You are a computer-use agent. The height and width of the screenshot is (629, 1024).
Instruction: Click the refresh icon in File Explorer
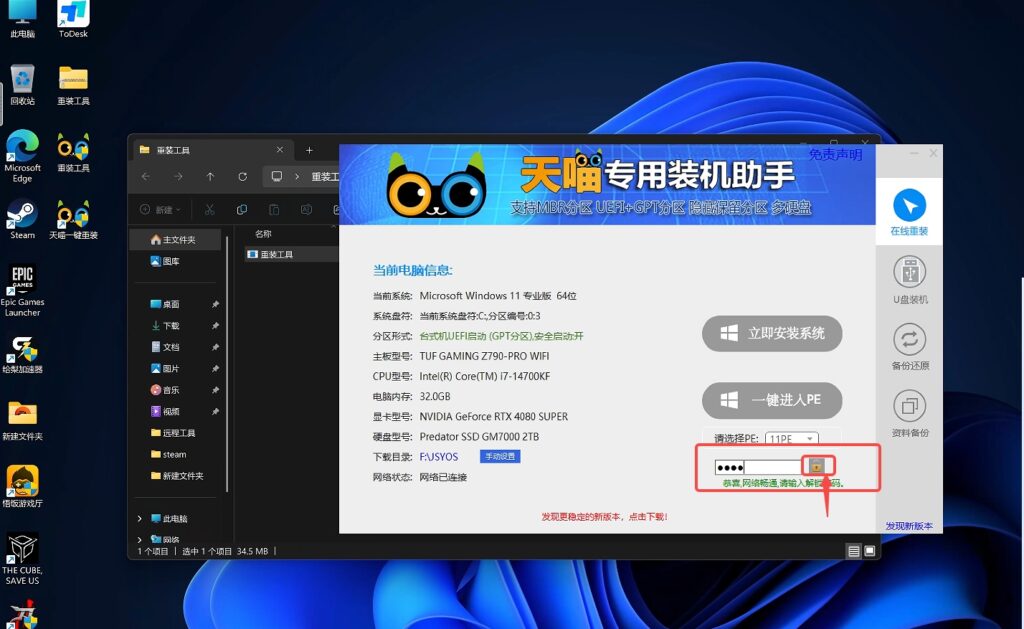242,177
